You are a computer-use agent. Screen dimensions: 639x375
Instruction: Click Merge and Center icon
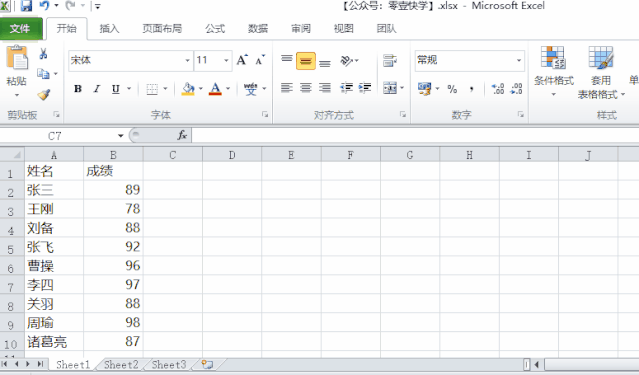coord(390,88)
